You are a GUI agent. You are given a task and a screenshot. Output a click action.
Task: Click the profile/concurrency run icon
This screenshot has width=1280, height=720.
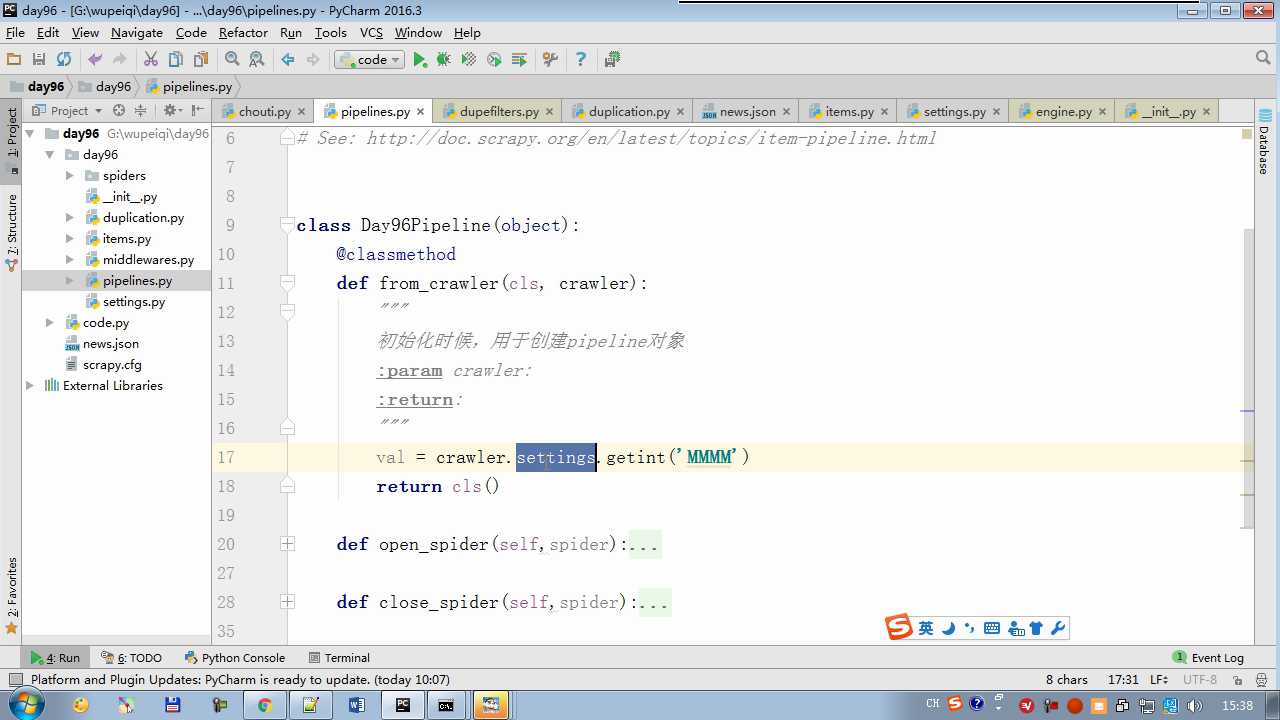coord(494,60)
